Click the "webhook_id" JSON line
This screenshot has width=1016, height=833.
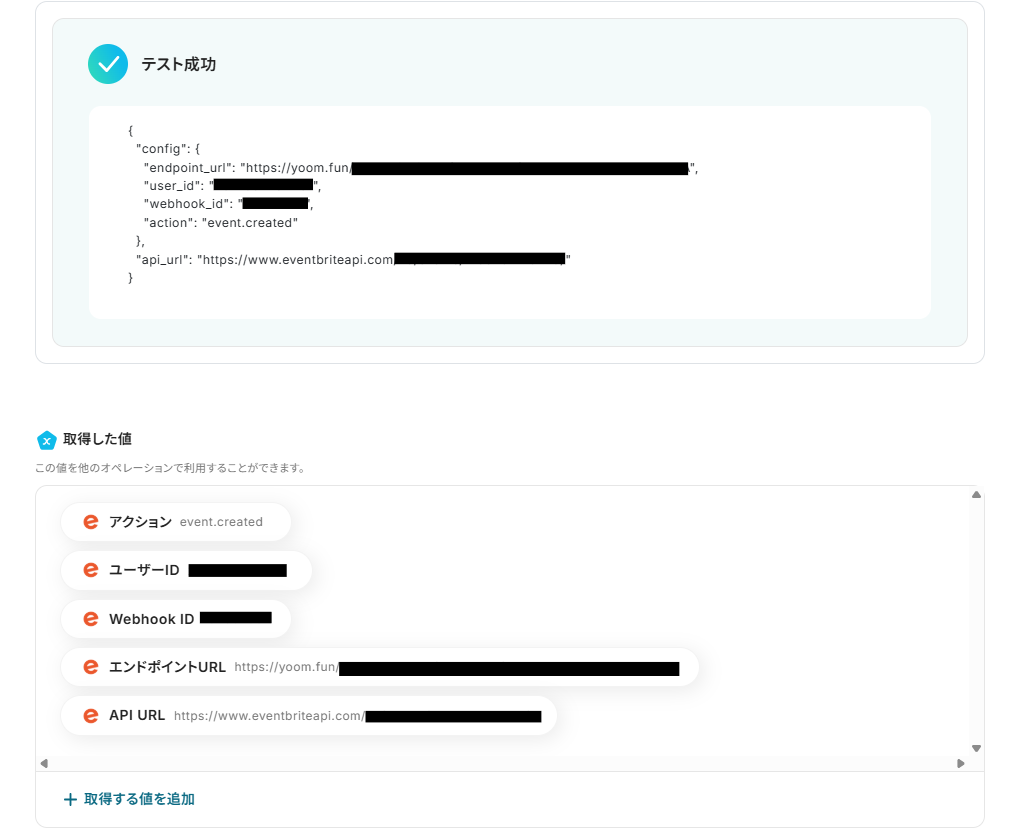click(x=228, y=204)
